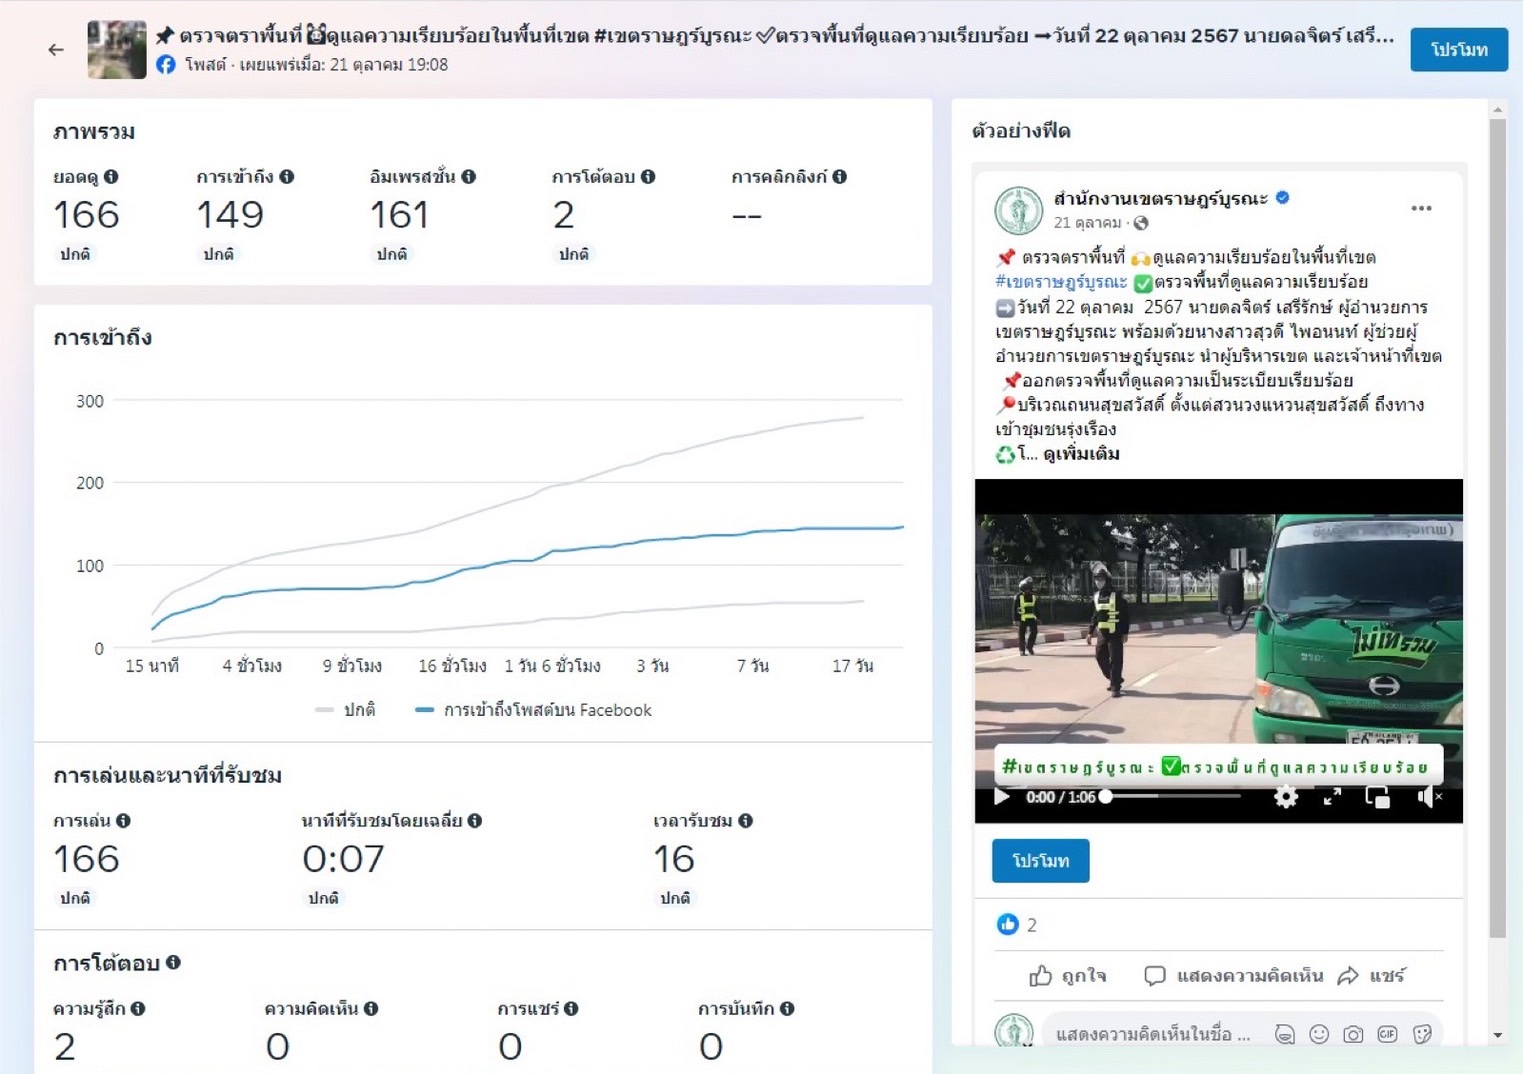Click info icon beside ยอดดู
The width and height of the screenshot is (1523, 1074).
coord(111,177)
